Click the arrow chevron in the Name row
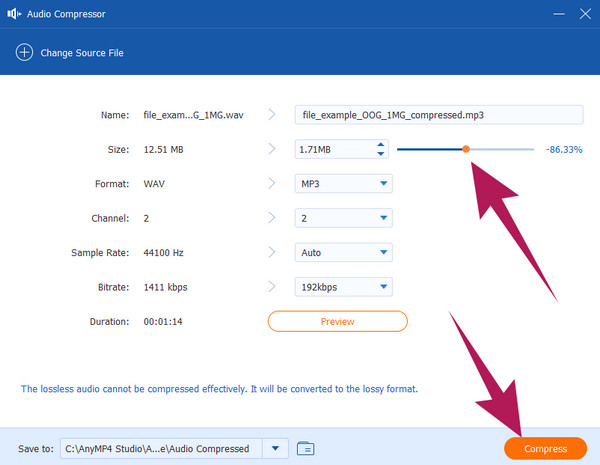Image resolution: width=600 pixels, height=465 pixels. [x=271, y=114]
